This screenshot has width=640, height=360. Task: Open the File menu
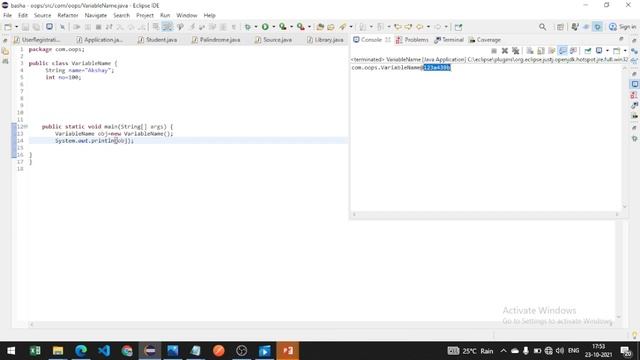tap(7, 15)
